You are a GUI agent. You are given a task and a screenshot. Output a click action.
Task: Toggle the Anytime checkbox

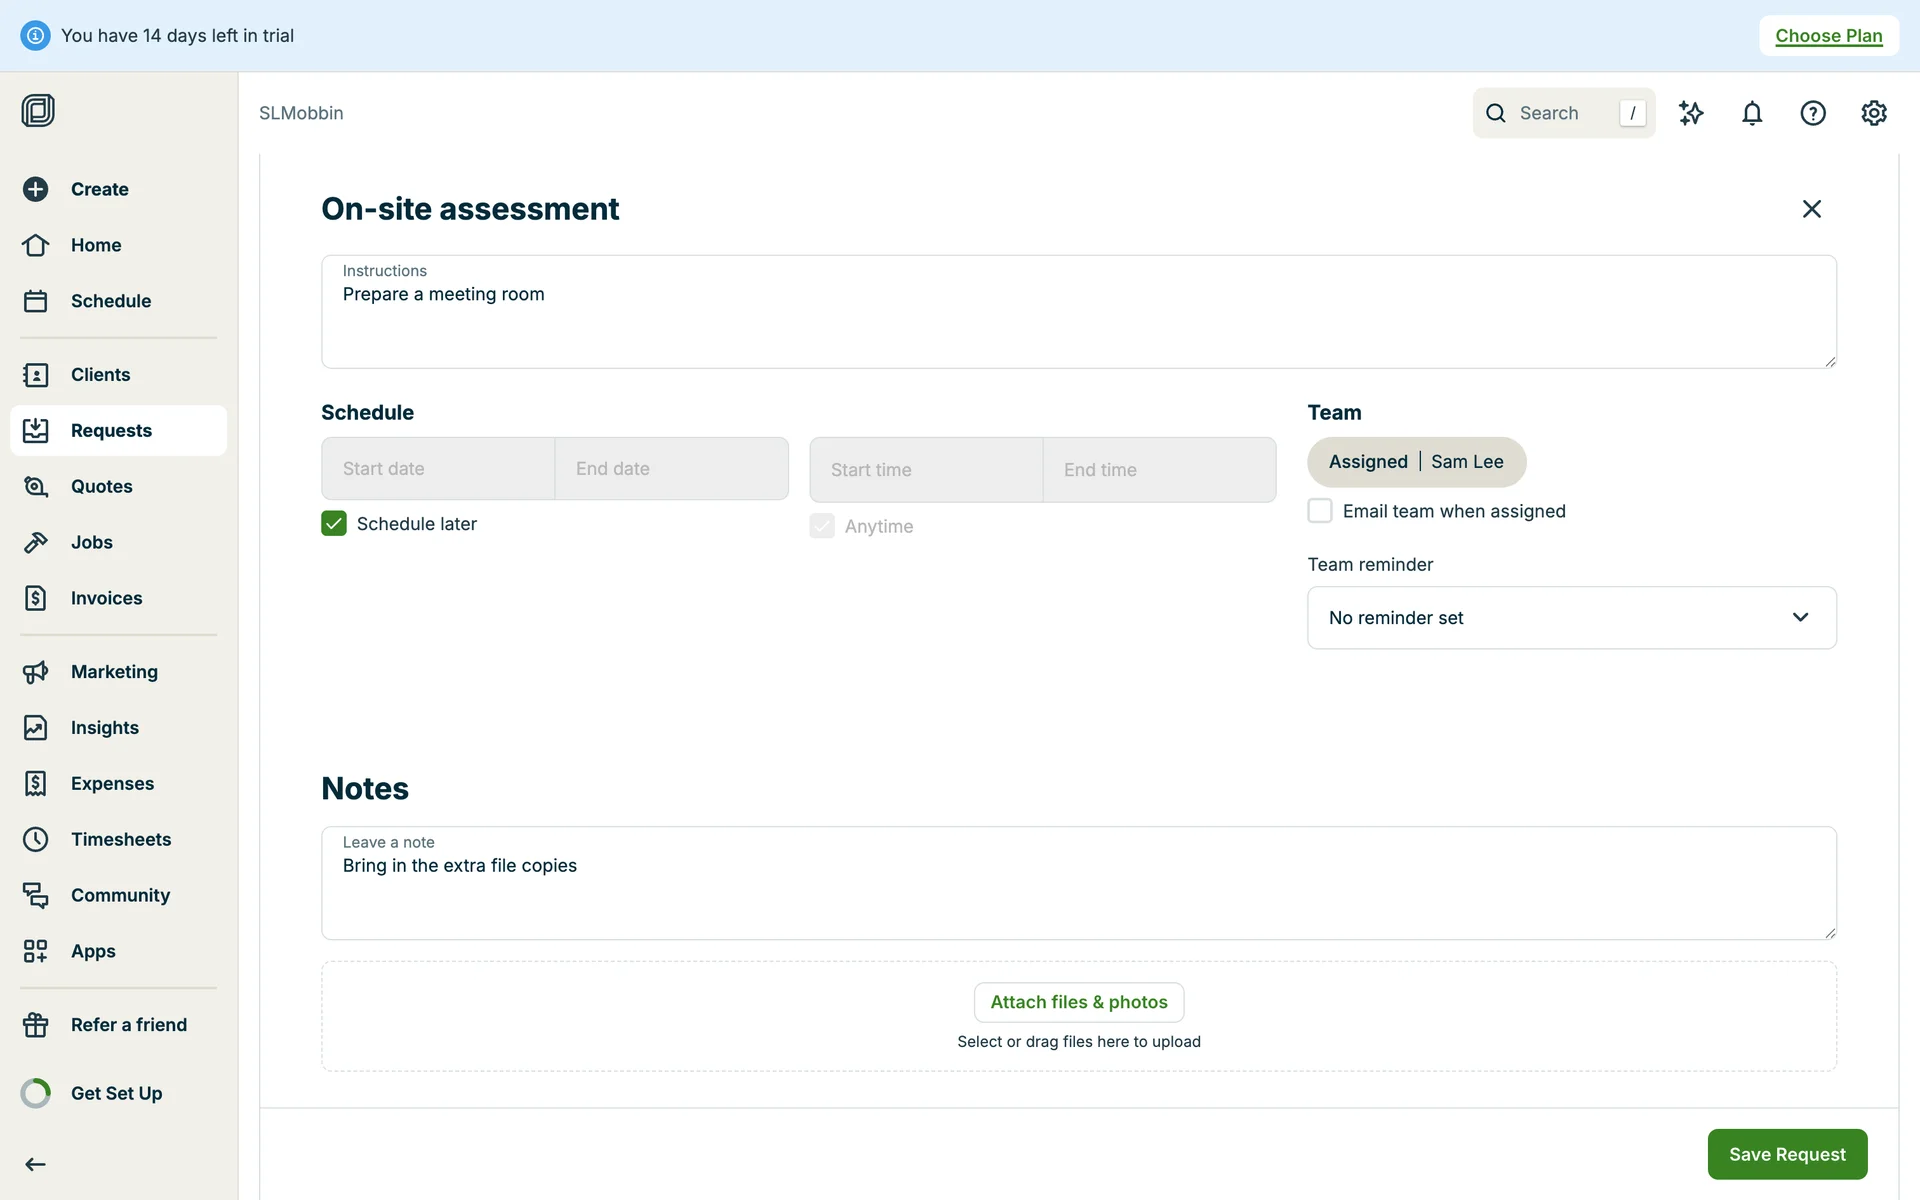click(x=822, y=526)
